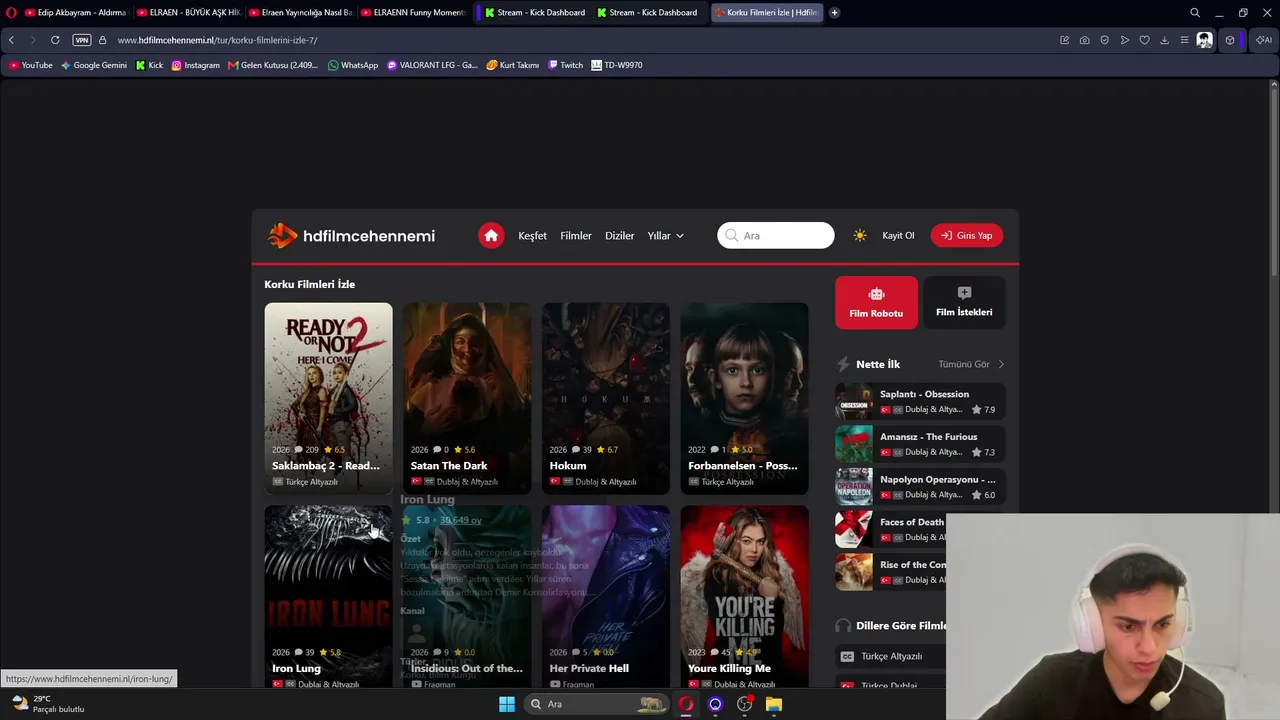Image resolution: width=1280 pixels, height=720 pixels.
Task: Switch to ELRAEN - BÜYÜK AŞK HİK tab
Action: (188, 13)
